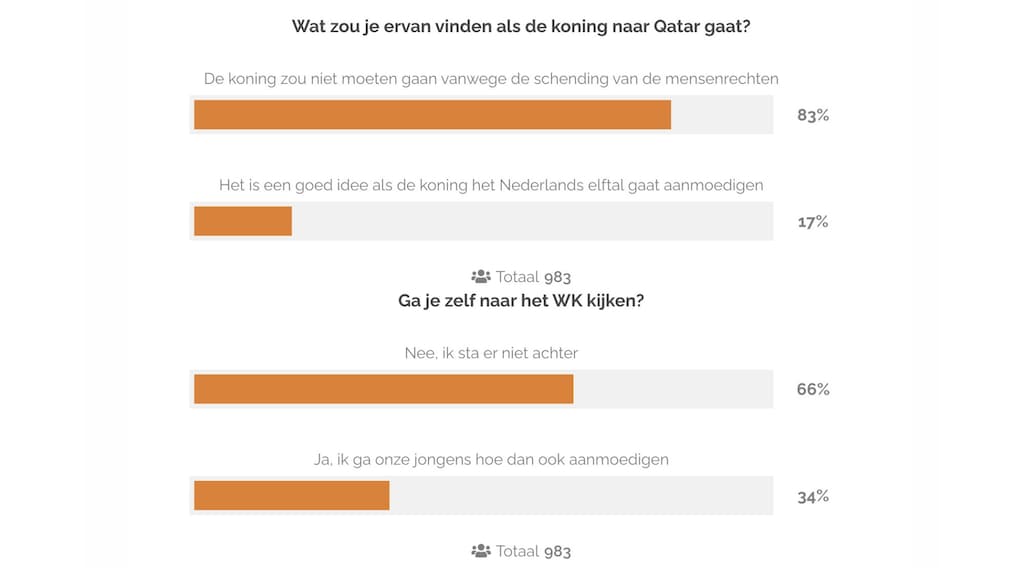1024x576 pixels.
Task: Choose 'De koning zou niet moeten gaan' option
Action: click(x=491, y=78)
